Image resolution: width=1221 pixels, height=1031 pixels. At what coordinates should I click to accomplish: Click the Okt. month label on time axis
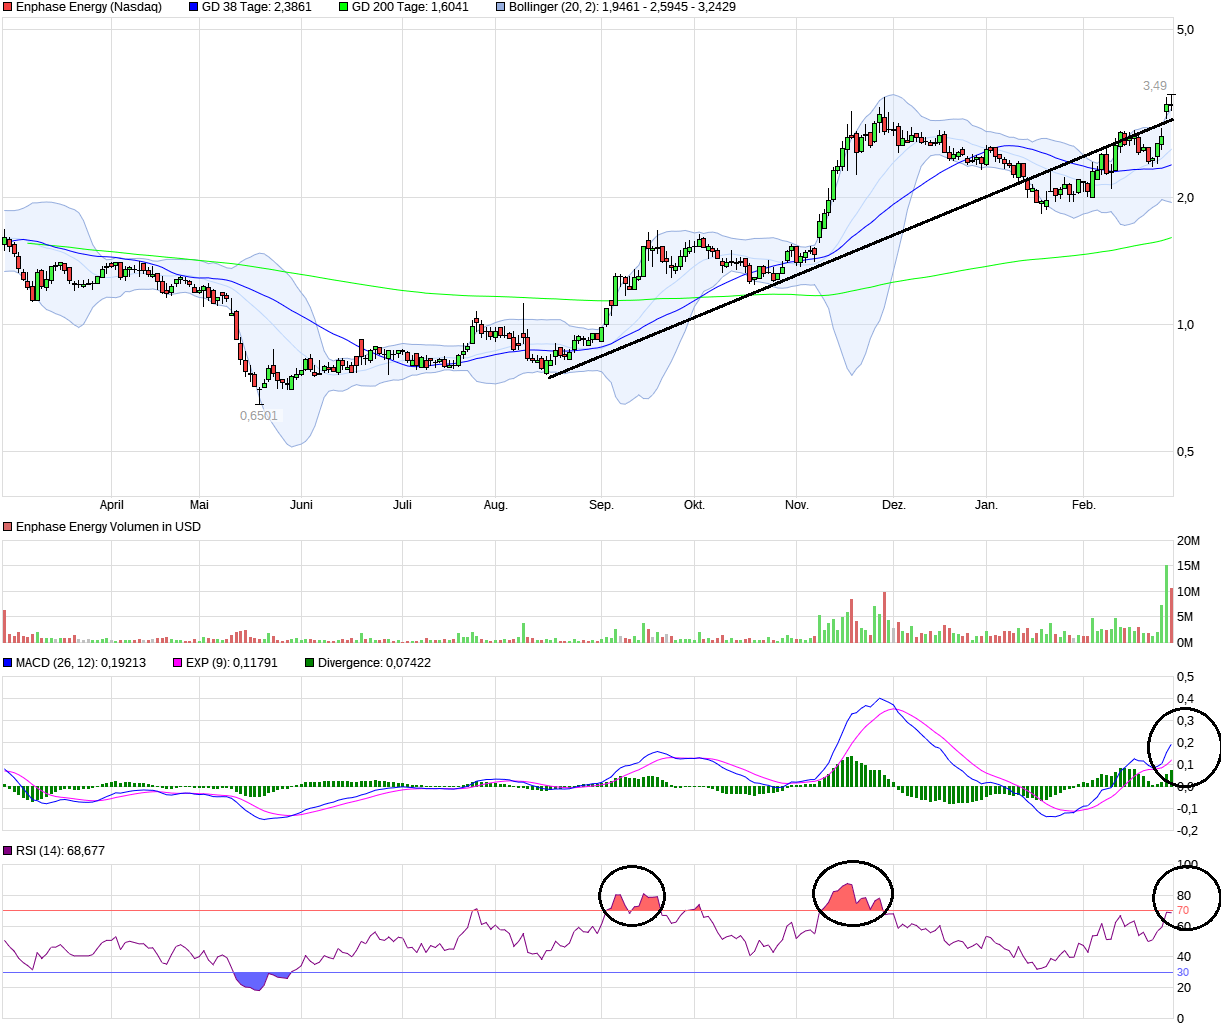tap(694, 505)
